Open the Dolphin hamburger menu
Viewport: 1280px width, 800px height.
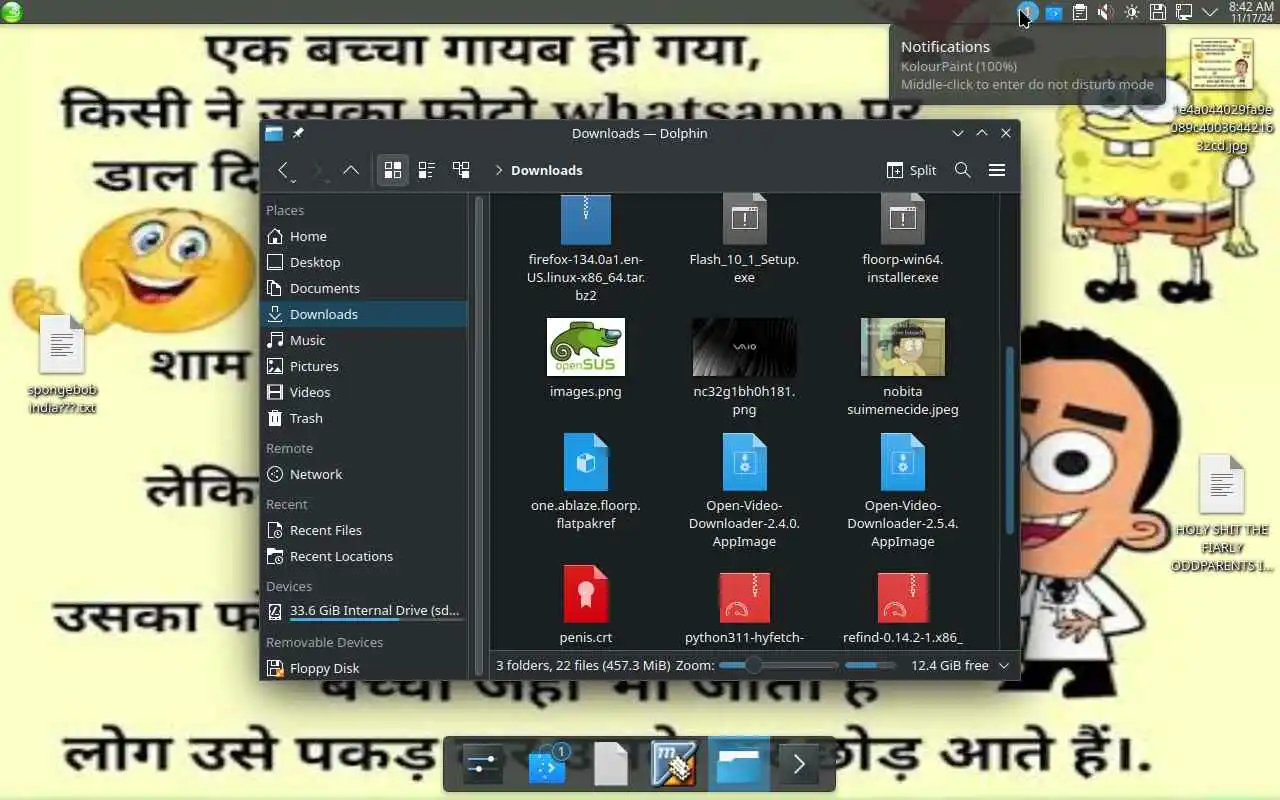(996, 170)
